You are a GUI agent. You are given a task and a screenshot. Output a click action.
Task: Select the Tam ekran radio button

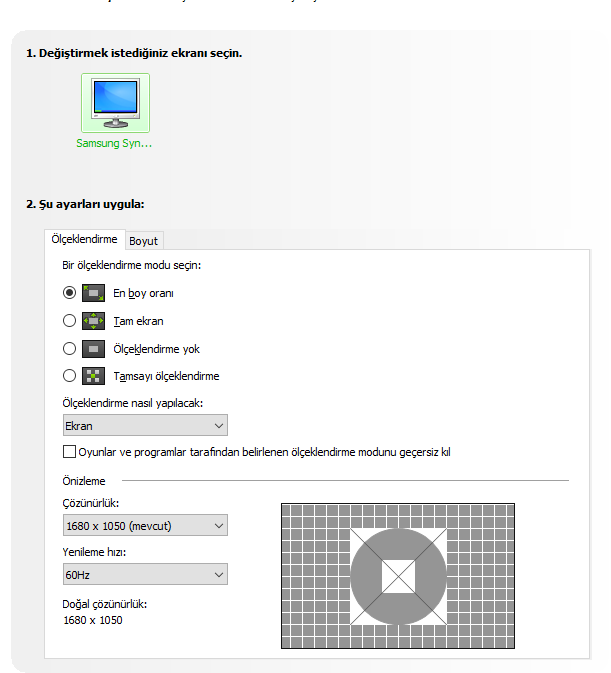point(69,321)
